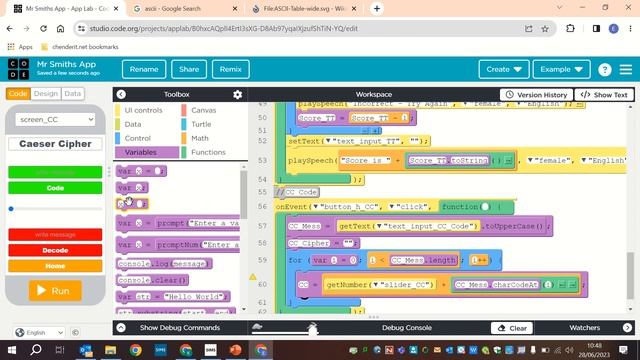Viewport: 640px width, 360px height.
Task: Select the UI controls toolbox category
Action: click(143, 110)
